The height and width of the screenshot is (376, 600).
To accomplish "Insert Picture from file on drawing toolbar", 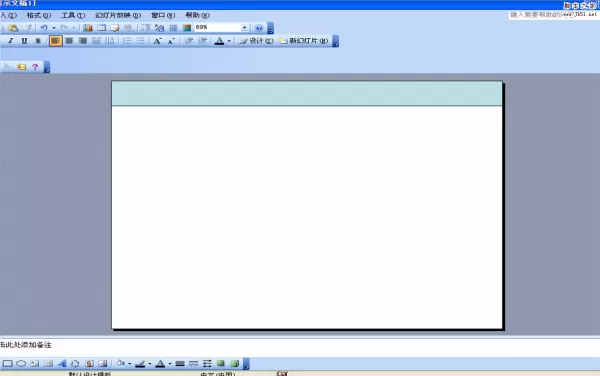I will (103, 364).
